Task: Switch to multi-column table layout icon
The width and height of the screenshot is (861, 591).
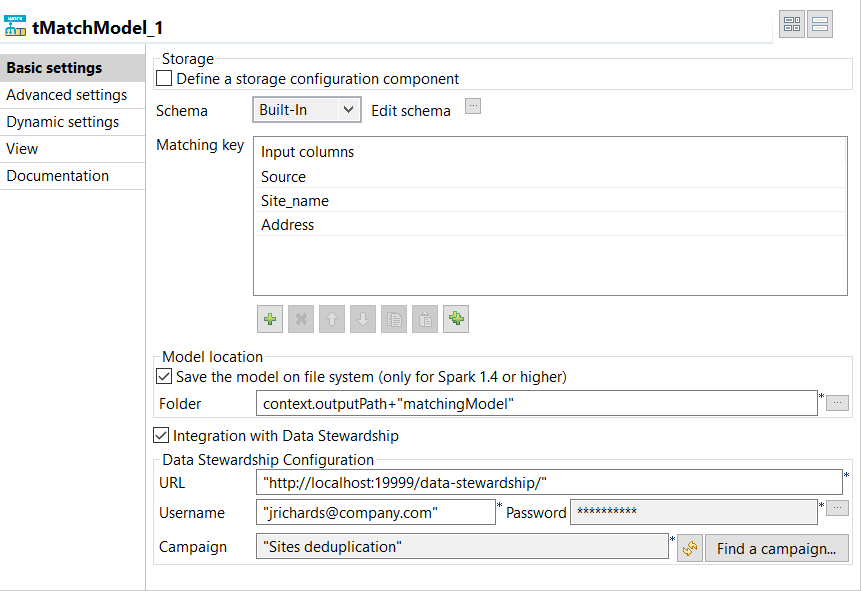Action: 792,25
